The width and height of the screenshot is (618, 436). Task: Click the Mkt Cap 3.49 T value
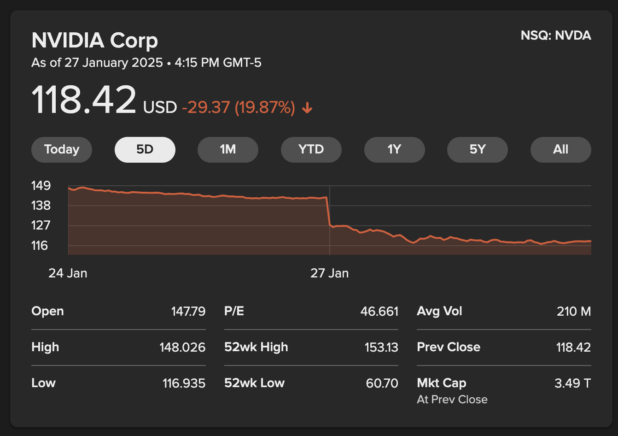pos(573,383)
